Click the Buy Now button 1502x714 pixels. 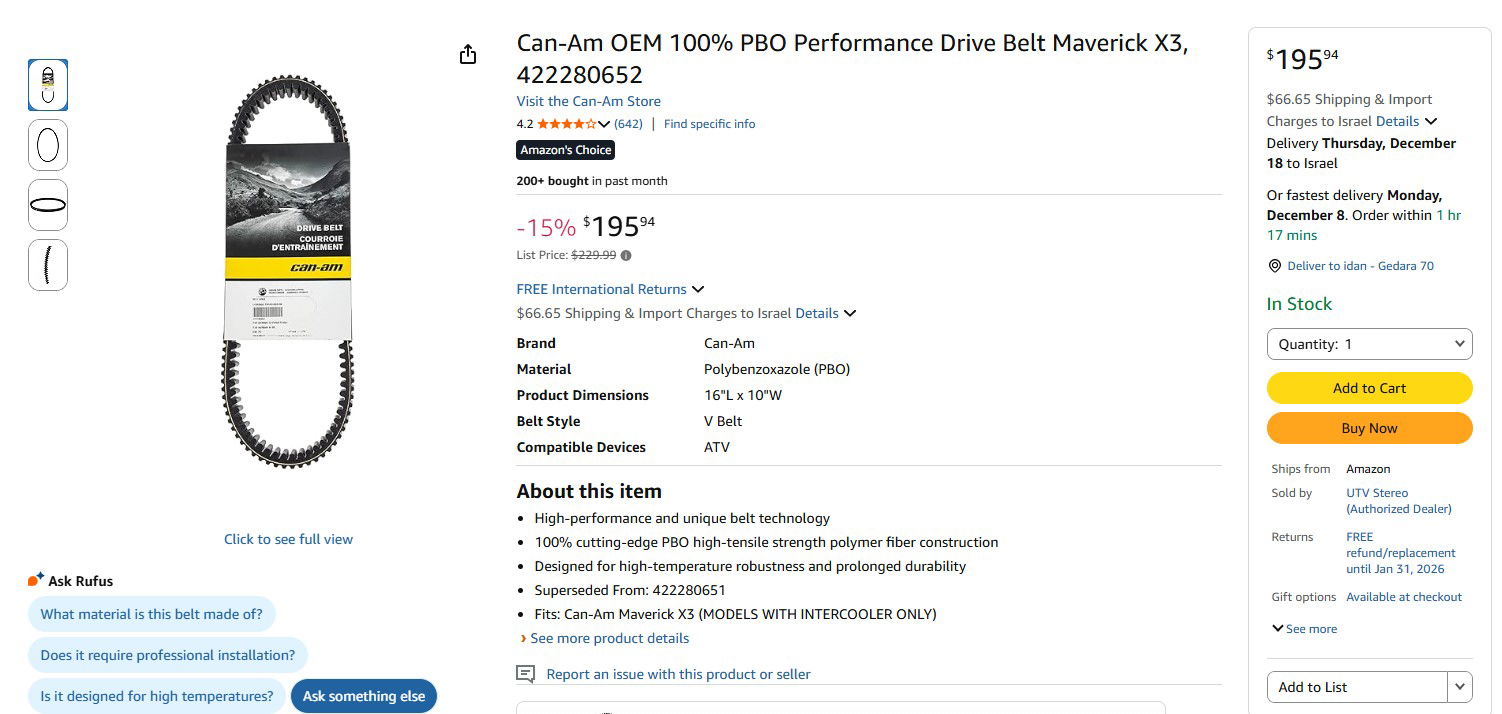1369,428
